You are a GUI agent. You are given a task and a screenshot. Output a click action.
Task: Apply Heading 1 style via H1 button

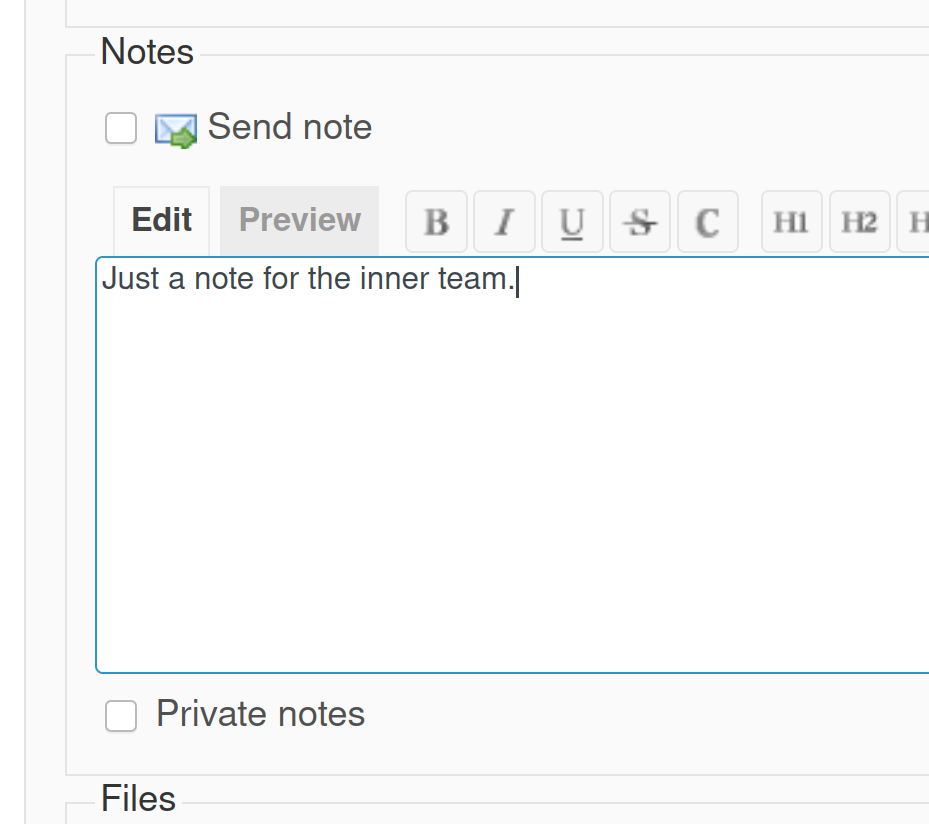[x=791, y=221]
